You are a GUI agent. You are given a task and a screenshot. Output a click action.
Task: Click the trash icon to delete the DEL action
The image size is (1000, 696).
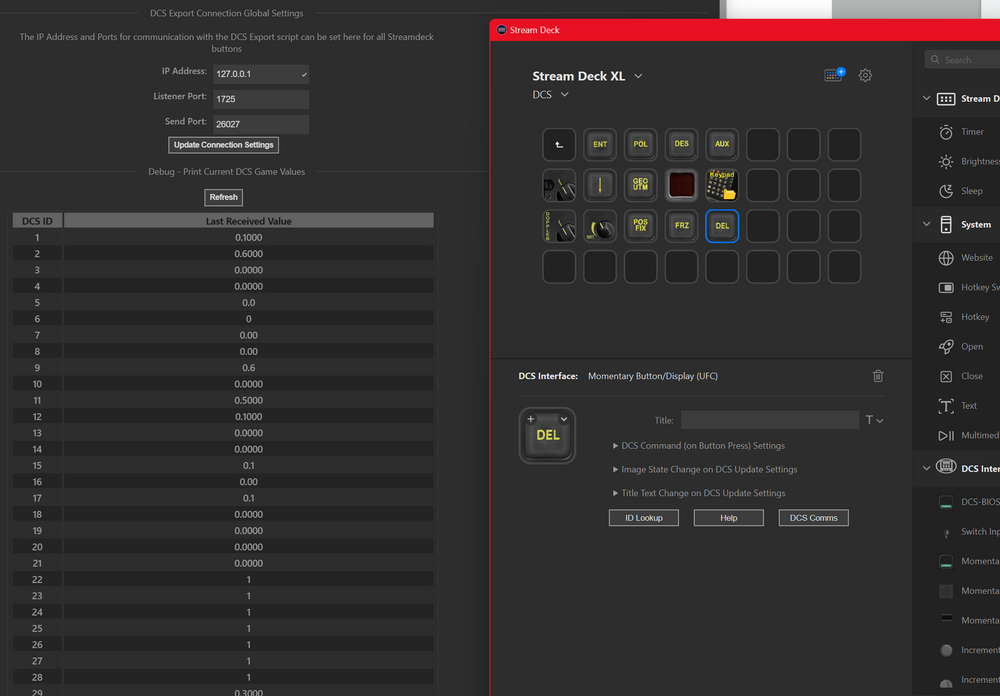(877, 376)
